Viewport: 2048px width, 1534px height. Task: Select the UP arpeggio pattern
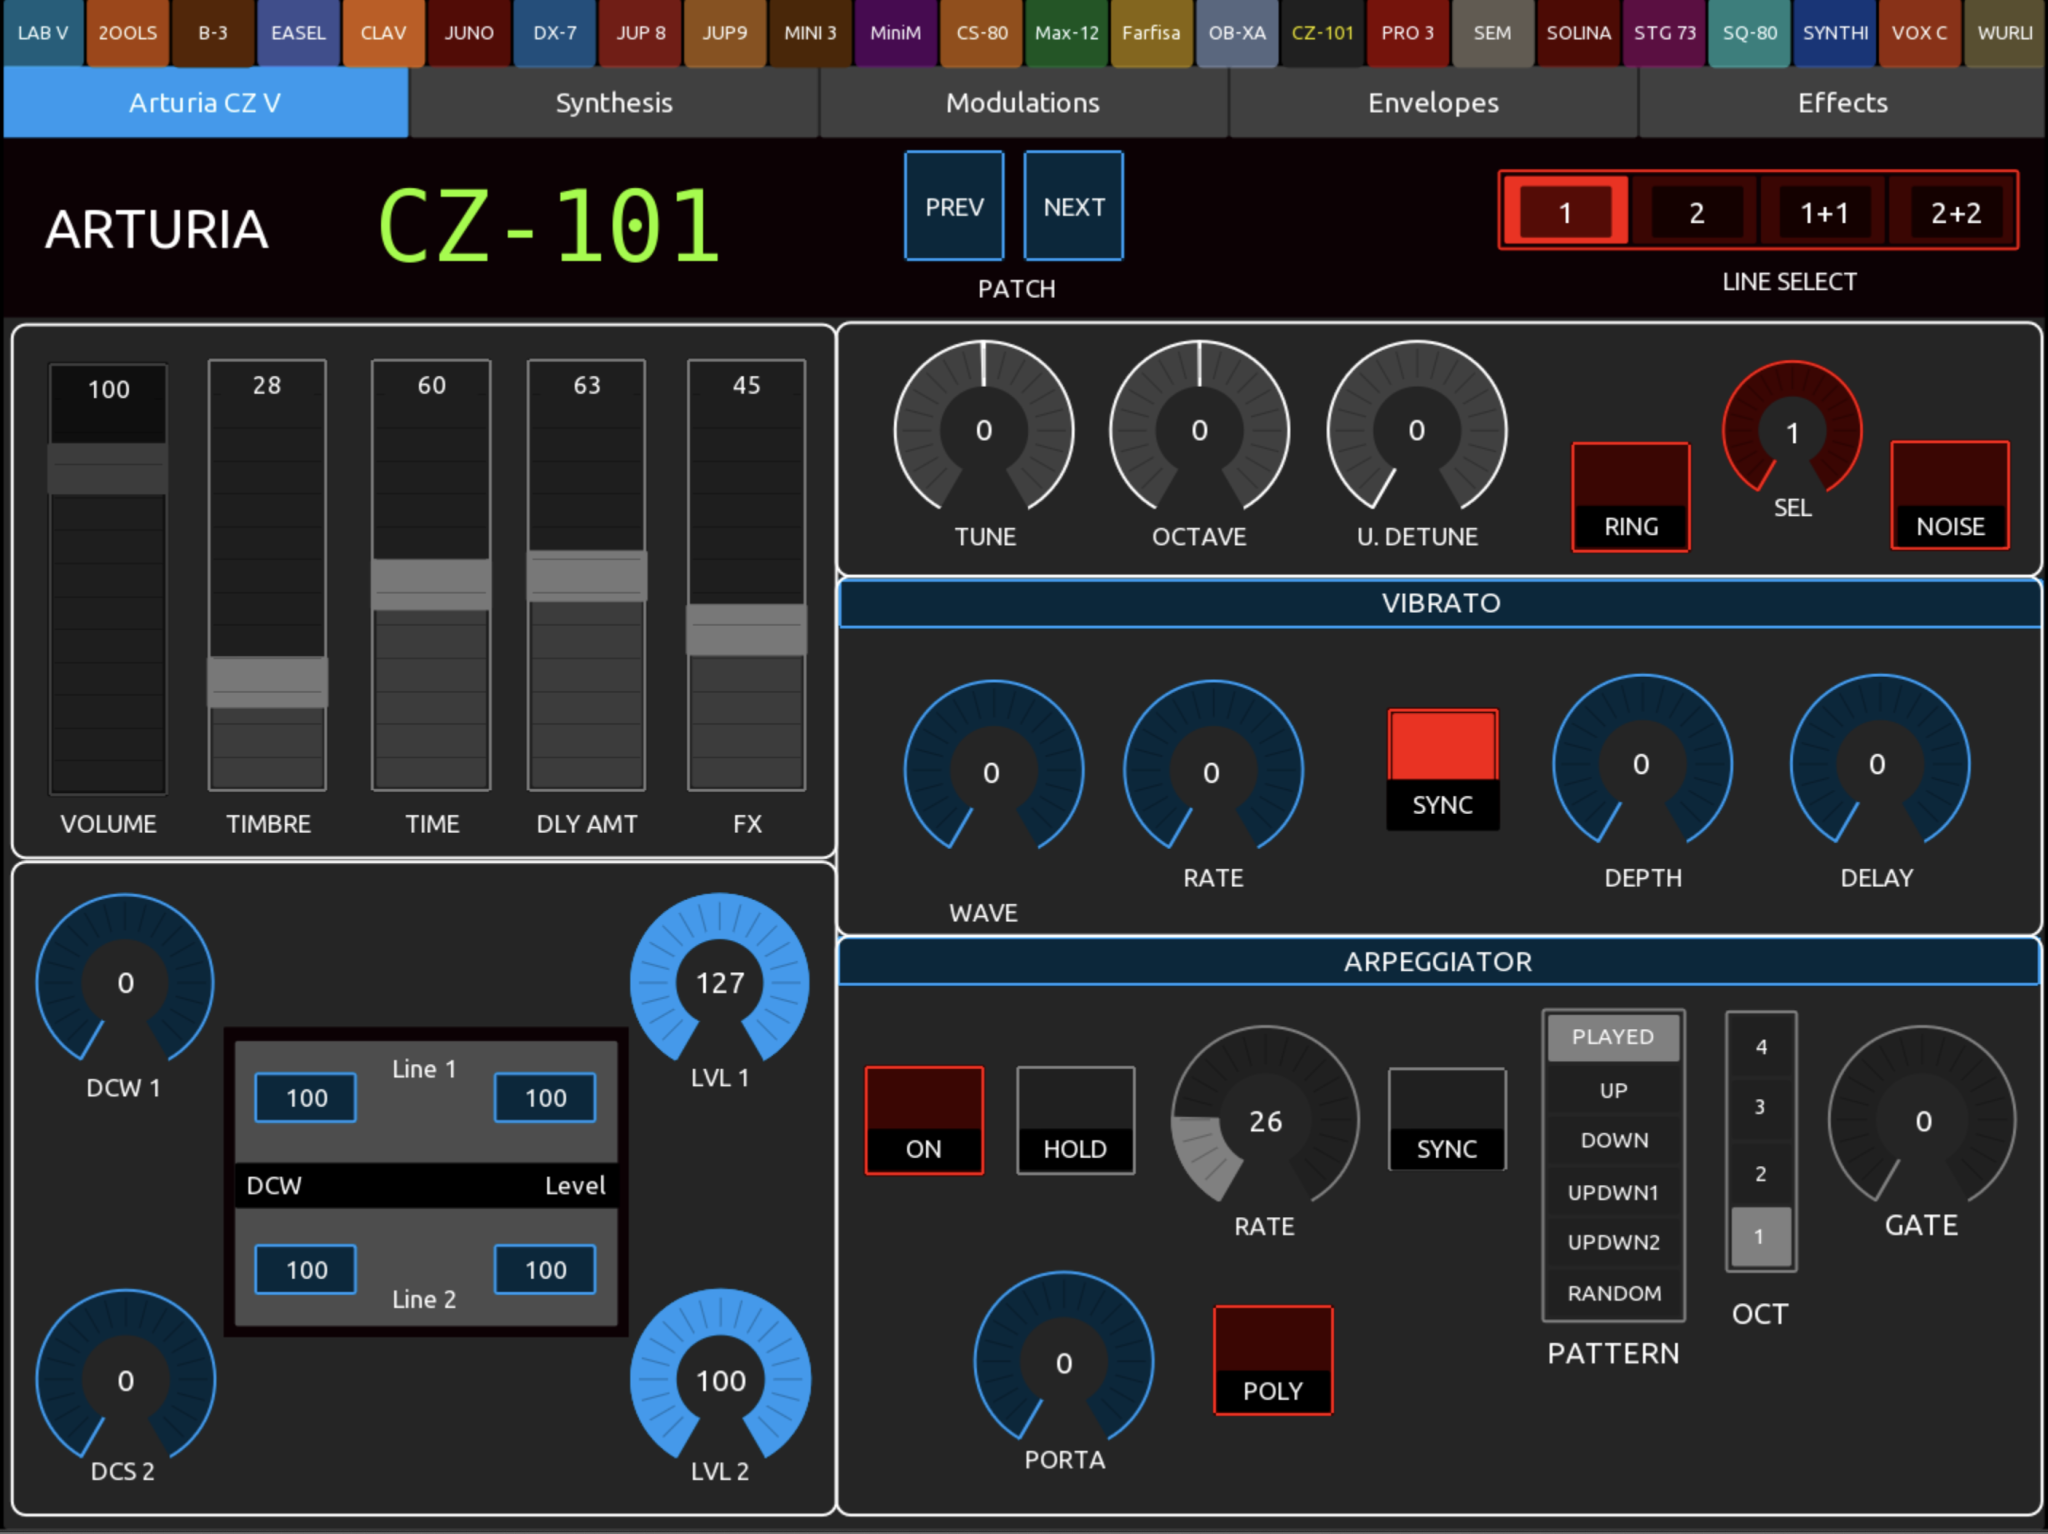pyautogui.click(x=1613, y=1090)
